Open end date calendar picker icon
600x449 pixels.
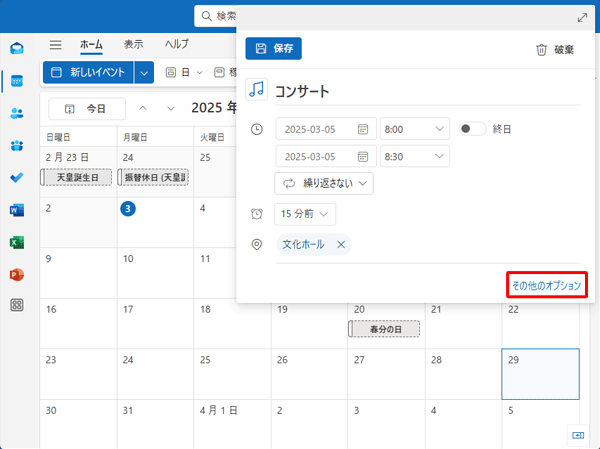point(363,157)
